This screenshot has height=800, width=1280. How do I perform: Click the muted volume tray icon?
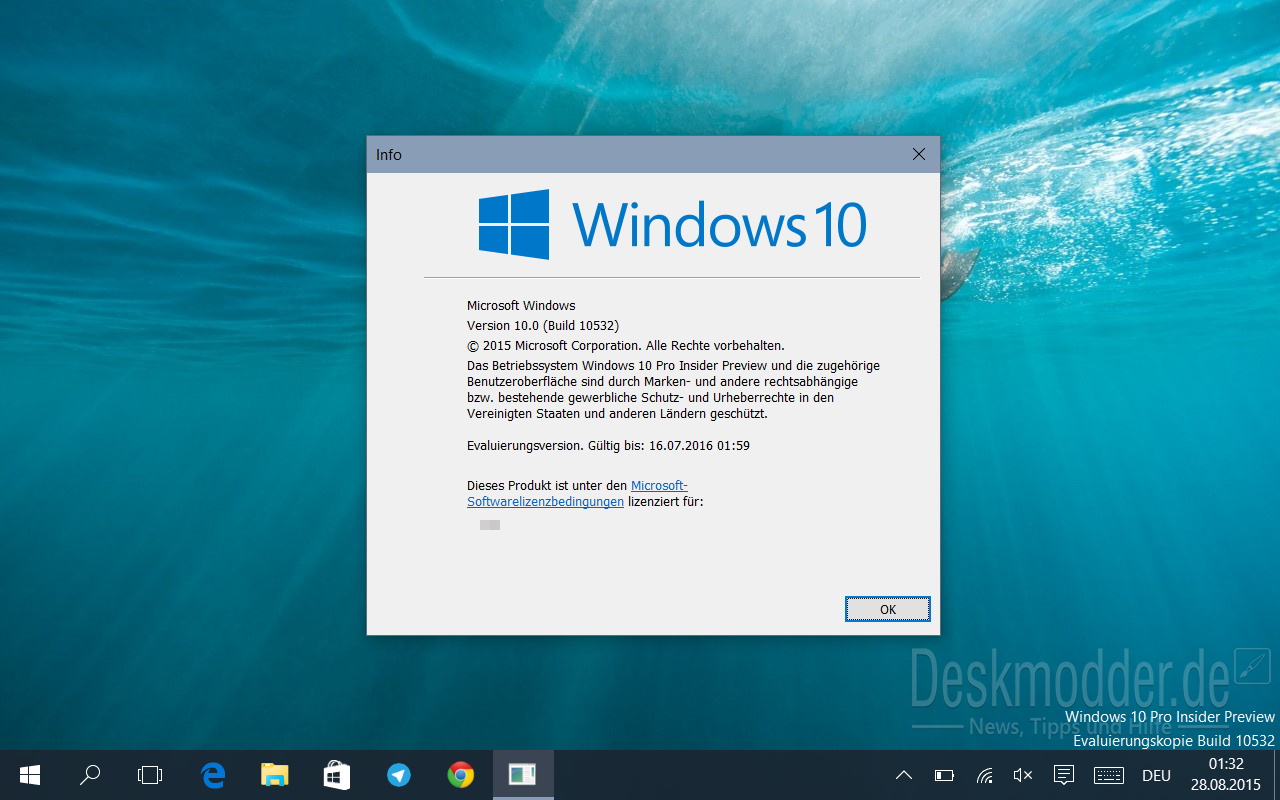[1023, 775]
